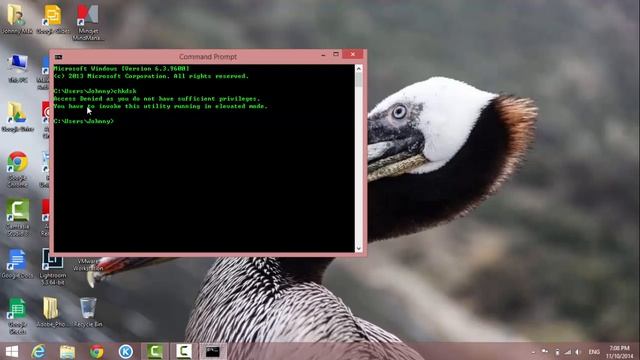Click the Command Prompt scrollbar up arrow
The height and width of the screenshot is (360, 640).
359,69
